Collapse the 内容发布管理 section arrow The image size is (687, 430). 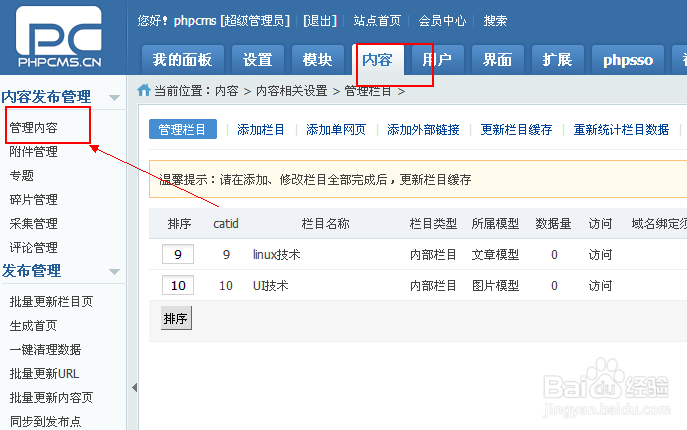[114, 97]
